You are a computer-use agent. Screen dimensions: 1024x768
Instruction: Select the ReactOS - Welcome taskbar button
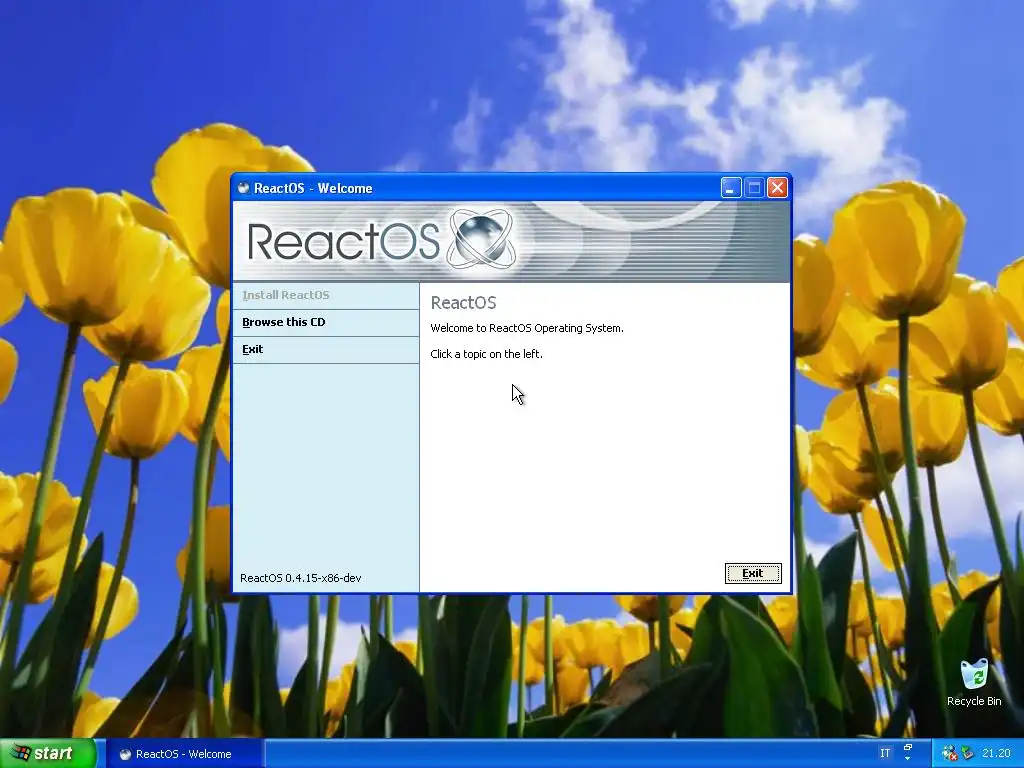coord(183,754)
